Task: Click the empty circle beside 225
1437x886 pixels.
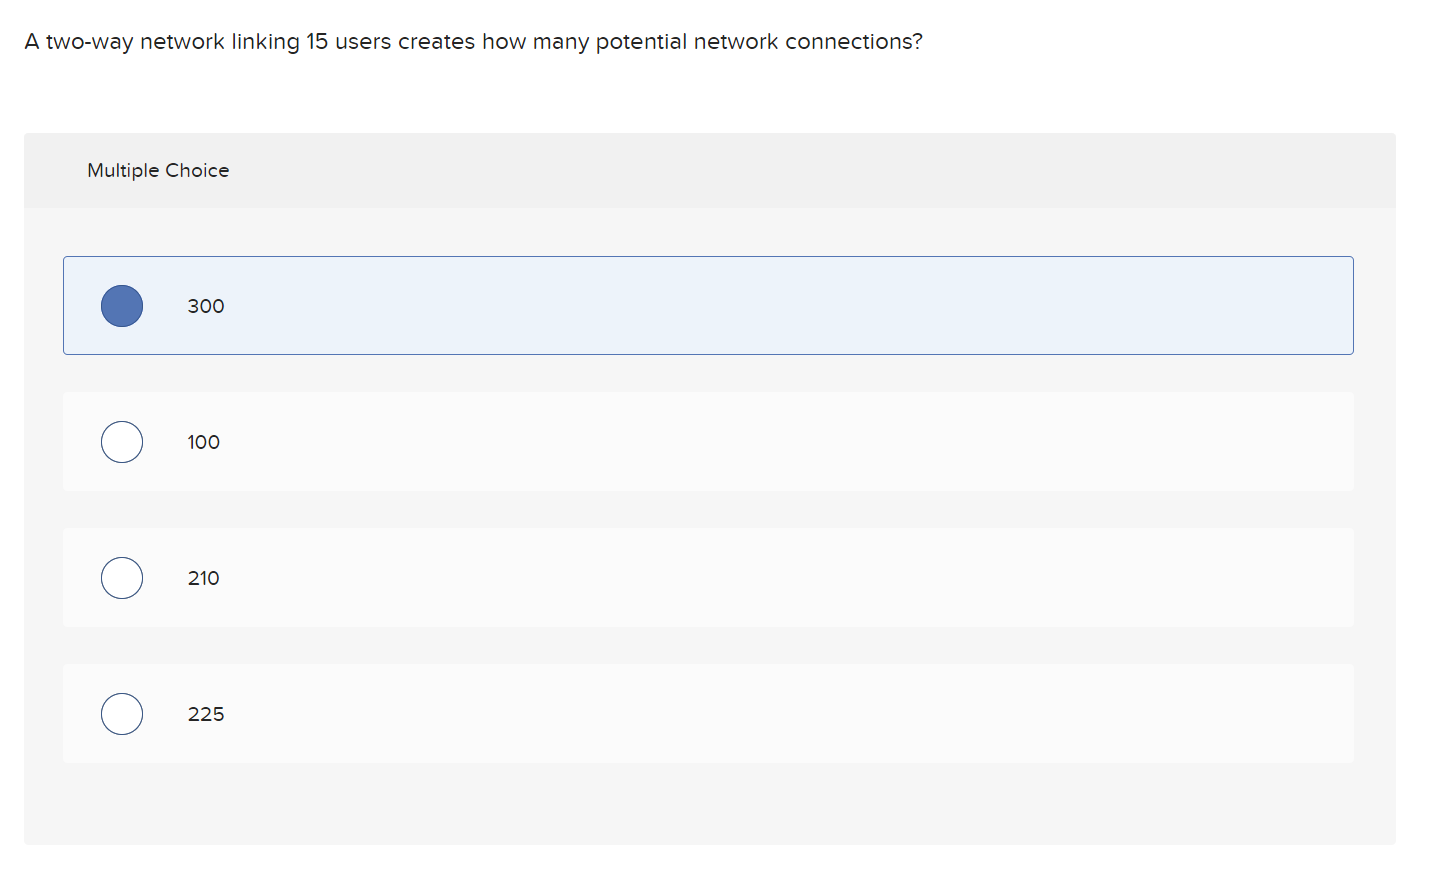Action: (121, 713)
